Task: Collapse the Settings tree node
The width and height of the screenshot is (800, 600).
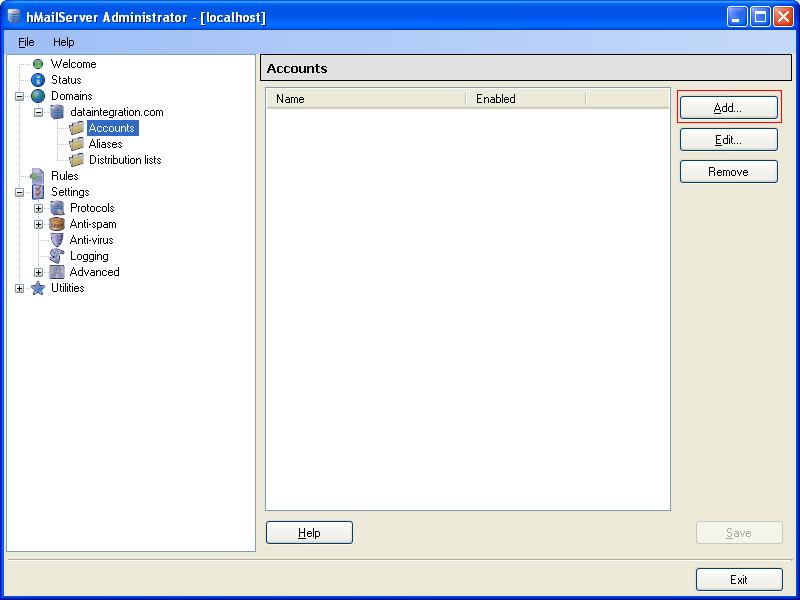Action: click(x=19, y=192)
